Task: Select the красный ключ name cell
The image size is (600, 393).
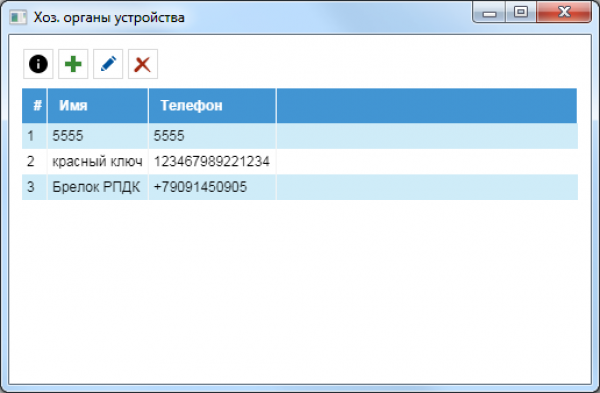Action: point(98,161)
